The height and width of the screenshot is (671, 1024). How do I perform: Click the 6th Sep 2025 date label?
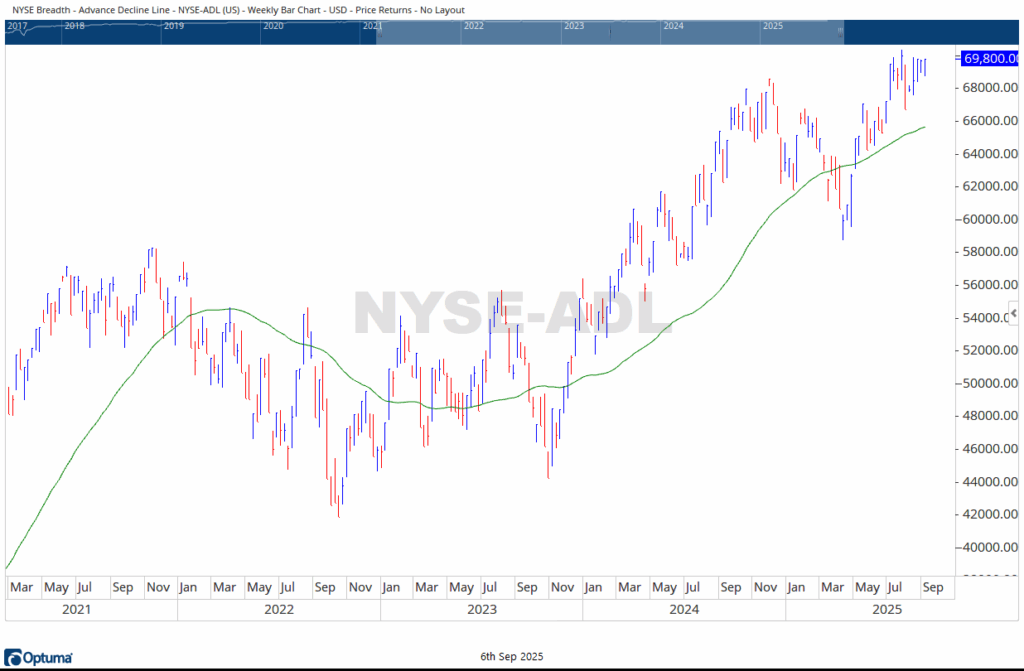click(510, 656)
